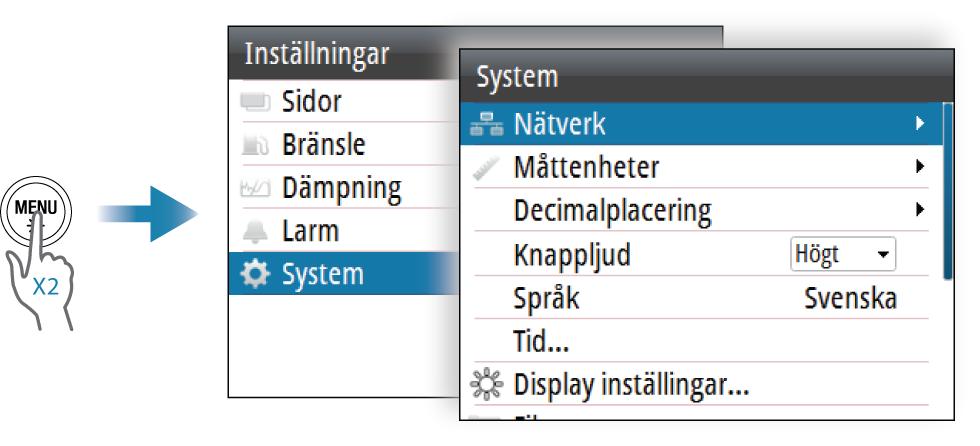Open the Knappljud Högt dropdown
The width and height of the screenshot is (980, 446).
coord(843,254)
